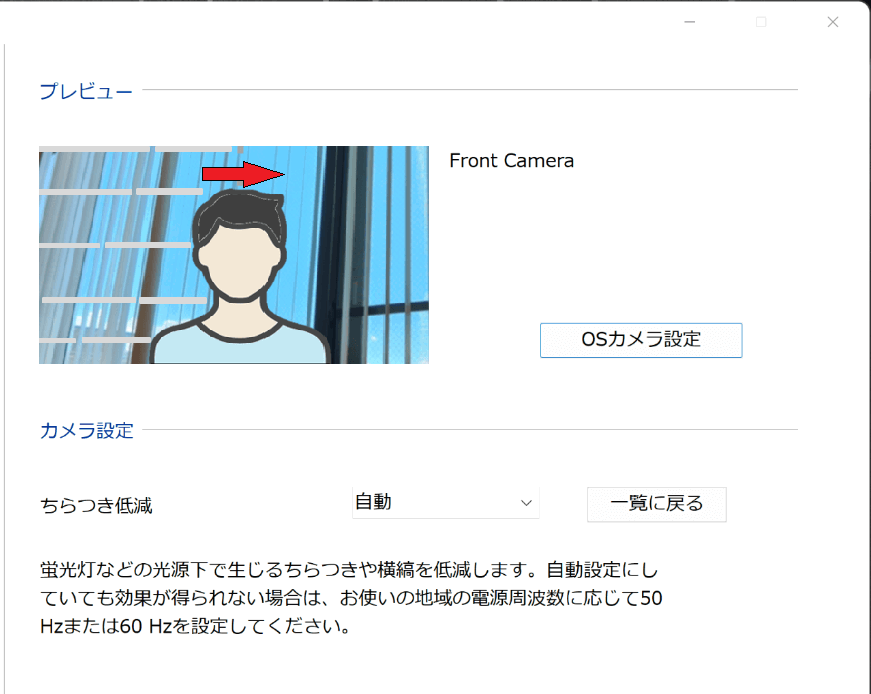The image size is (871, 694).
Task: Click the プレビュー section heading
Action: 86,91
